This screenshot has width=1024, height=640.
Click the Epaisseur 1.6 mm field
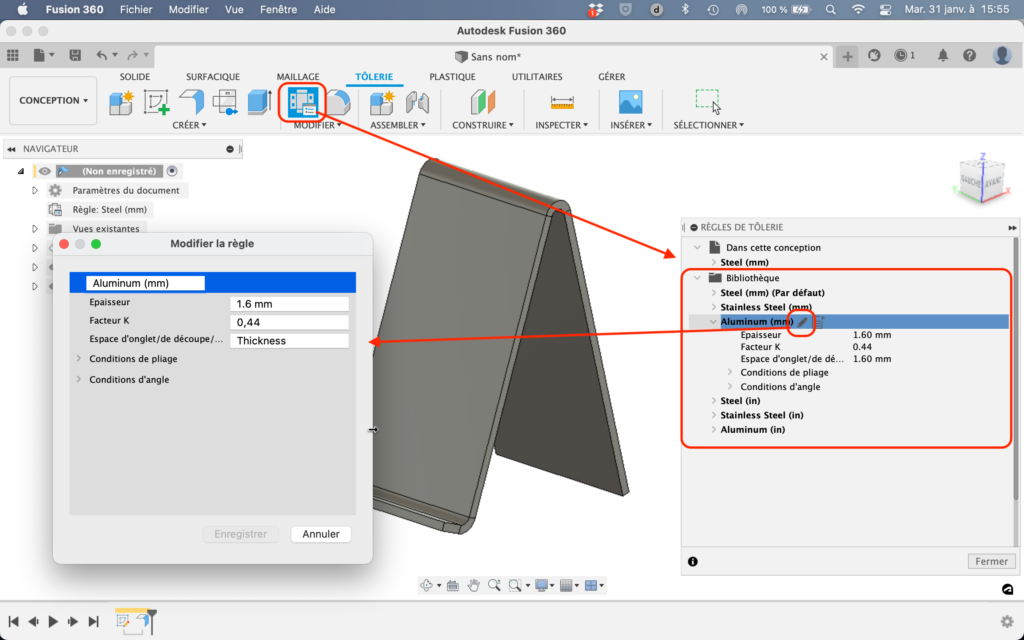(289, 304)
